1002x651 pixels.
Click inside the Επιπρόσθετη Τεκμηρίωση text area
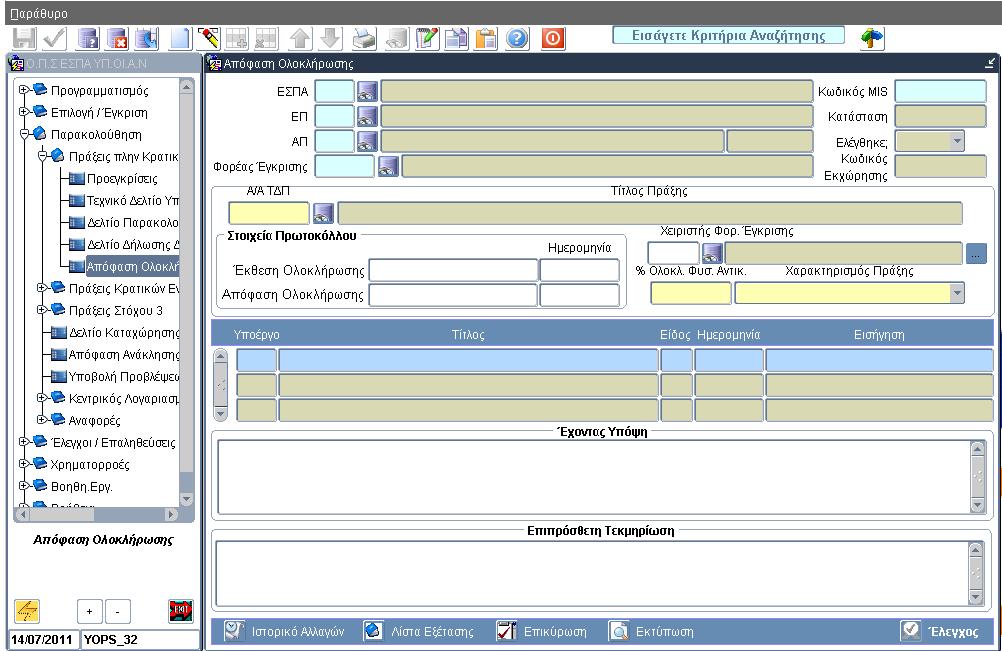click(x=594, y=573)
